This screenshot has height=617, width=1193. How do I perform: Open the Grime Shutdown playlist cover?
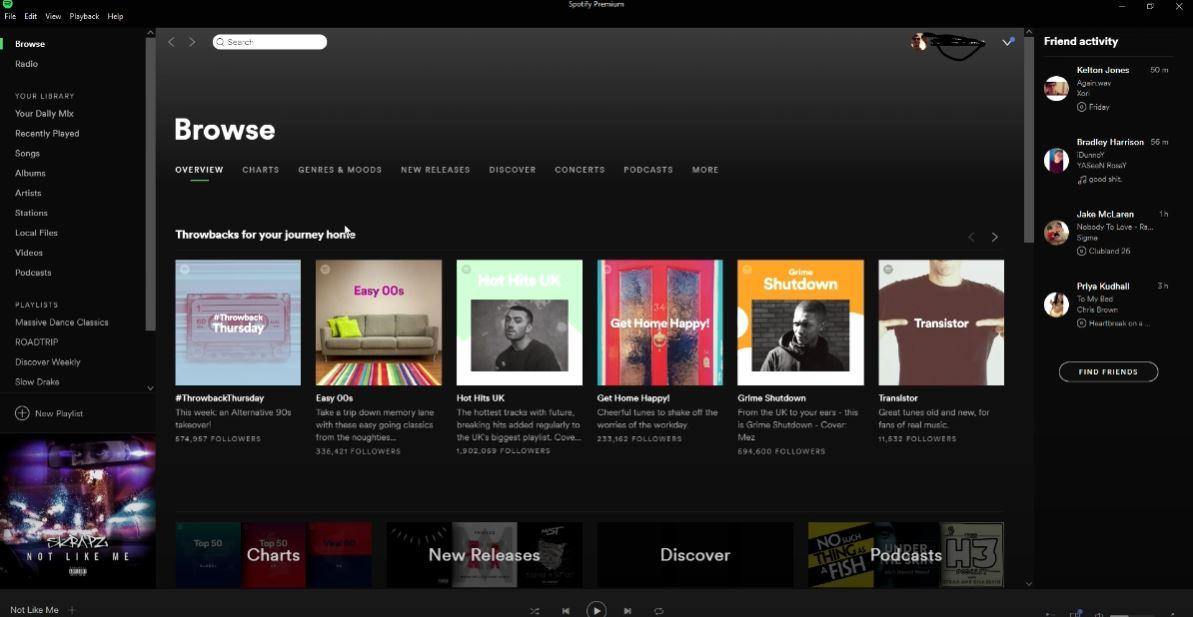[800, 323]
